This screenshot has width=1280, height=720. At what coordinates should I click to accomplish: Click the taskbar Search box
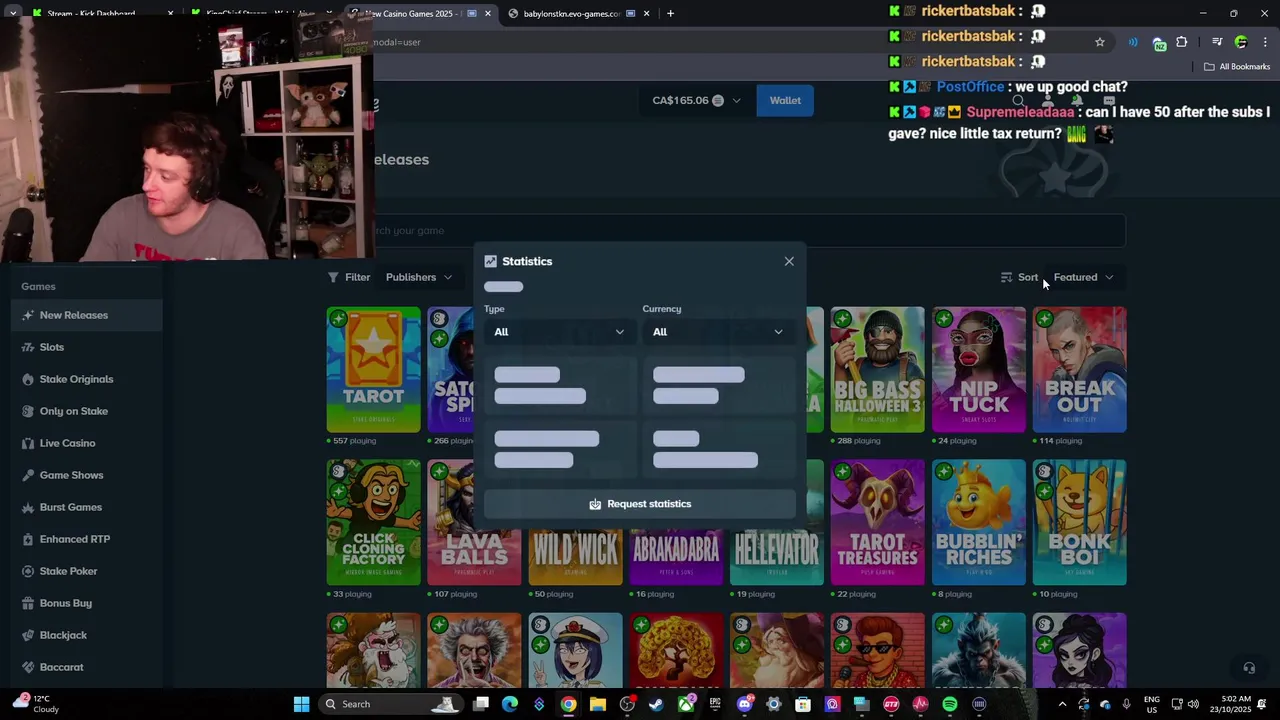tap(392, 704)
